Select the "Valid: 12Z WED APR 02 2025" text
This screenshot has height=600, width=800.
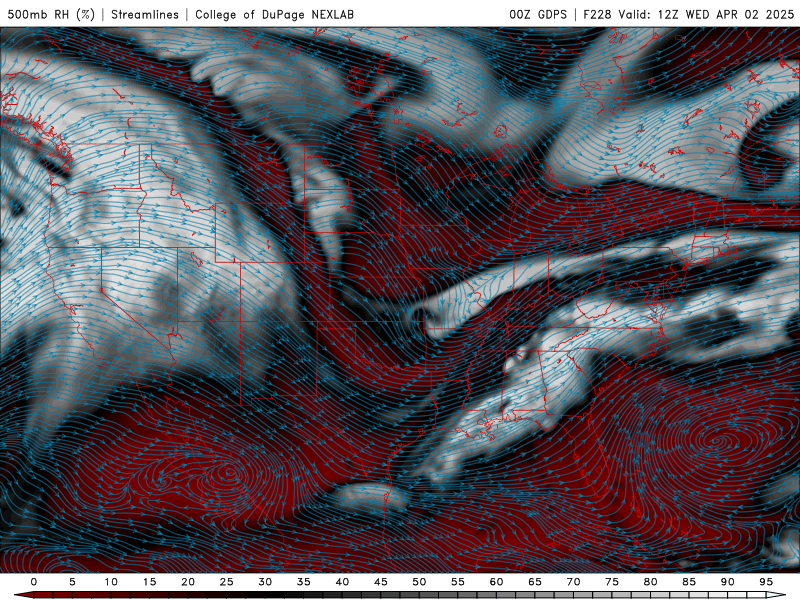706,14
